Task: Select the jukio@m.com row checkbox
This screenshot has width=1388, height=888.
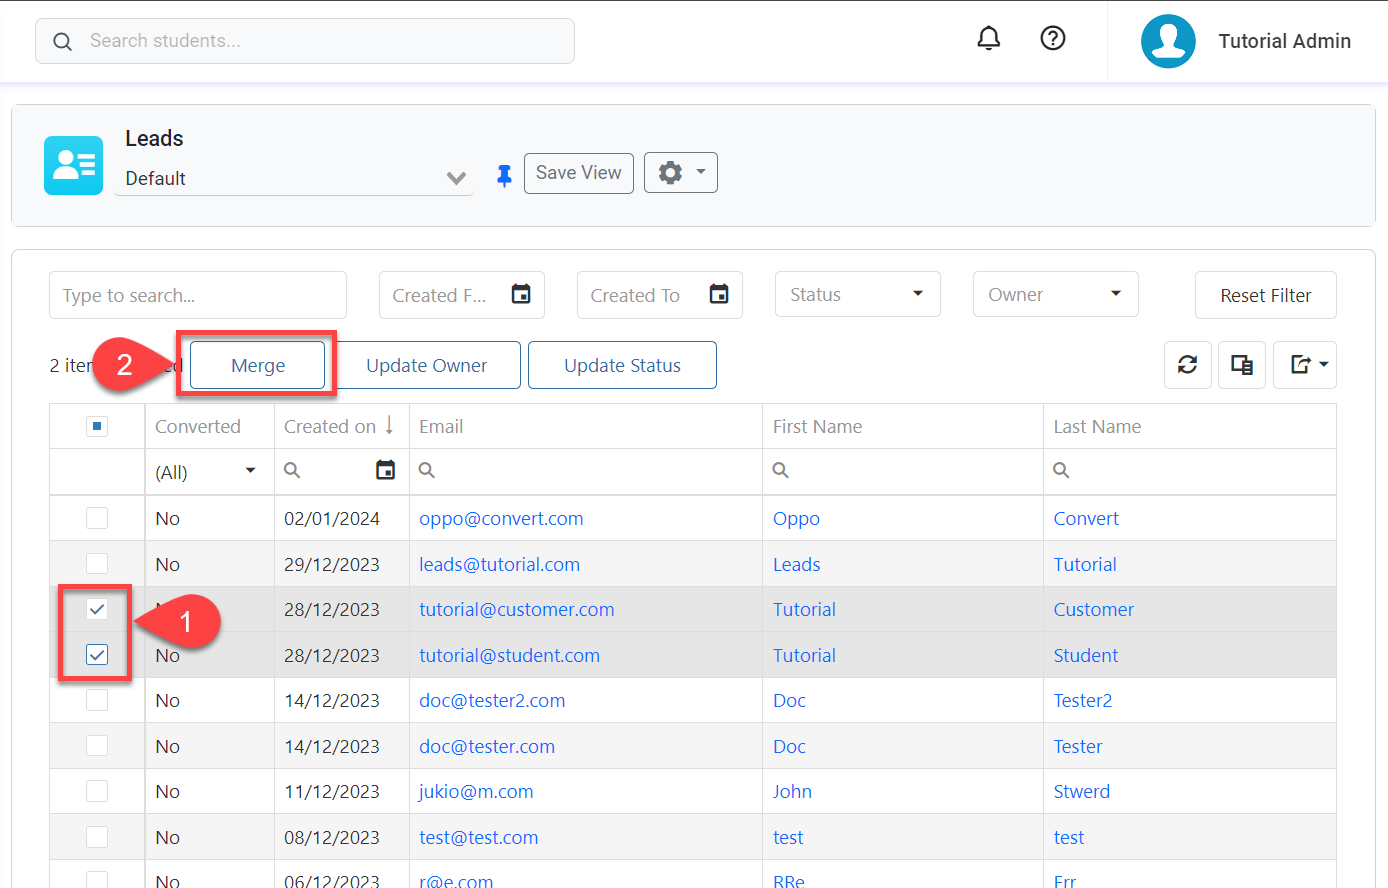Action: point(97,791)
